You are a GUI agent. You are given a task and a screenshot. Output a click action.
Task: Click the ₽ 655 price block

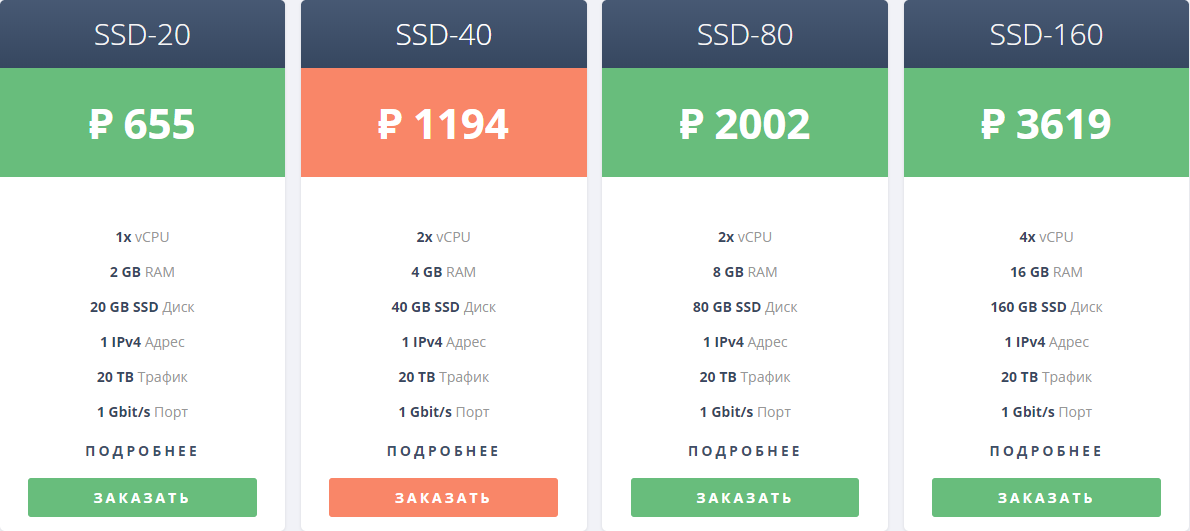tap(142, 123)
